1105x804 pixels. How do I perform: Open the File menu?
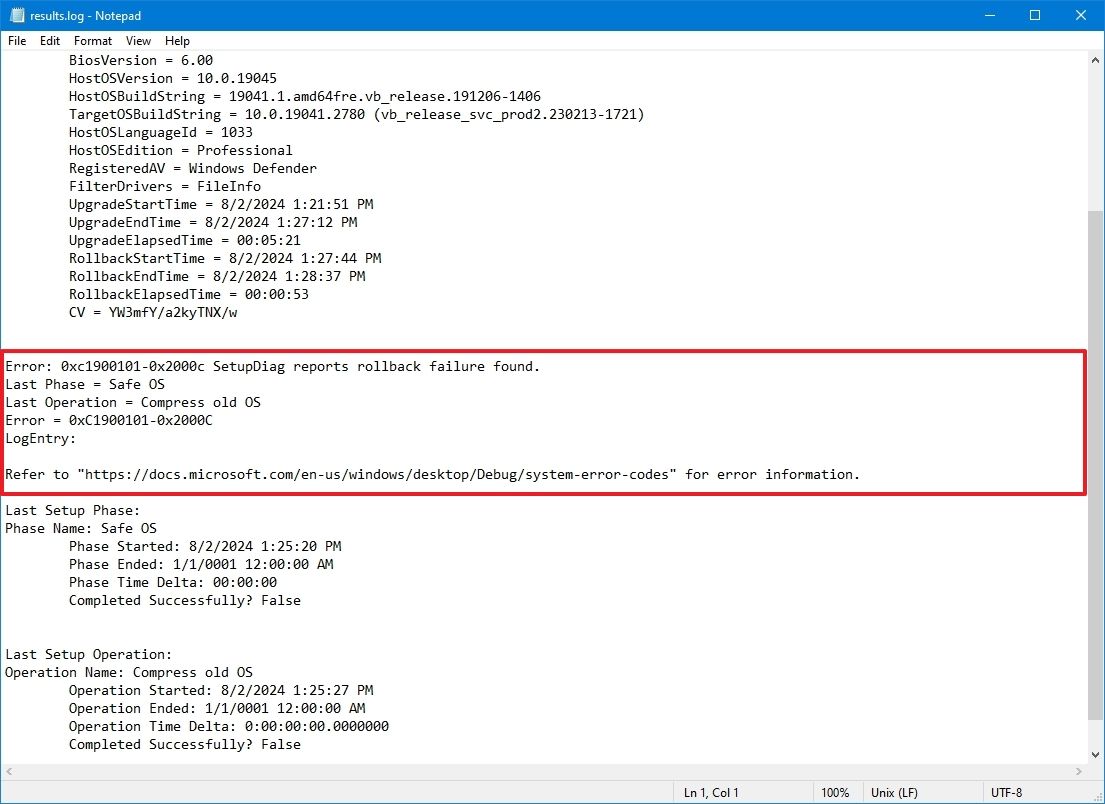pyautogui.click(x=16, y=41)
